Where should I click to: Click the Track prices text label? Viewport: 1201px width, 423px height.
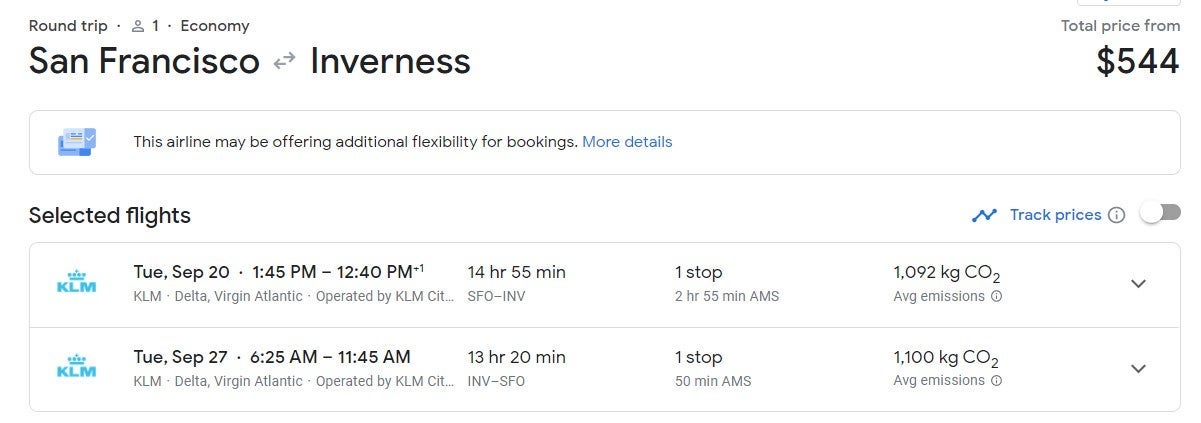pos(1055,215)
